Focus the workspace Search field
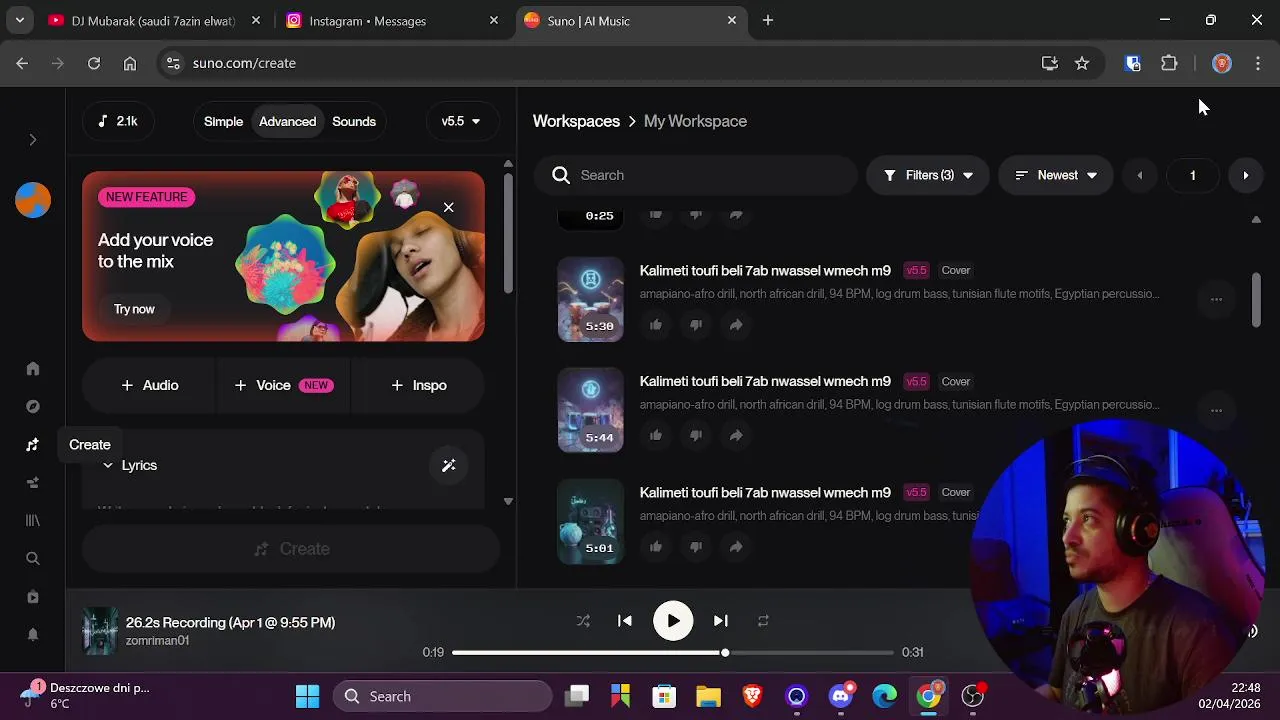The width and height of the screenshot is (1280, 720). click(x=695, y=175)
